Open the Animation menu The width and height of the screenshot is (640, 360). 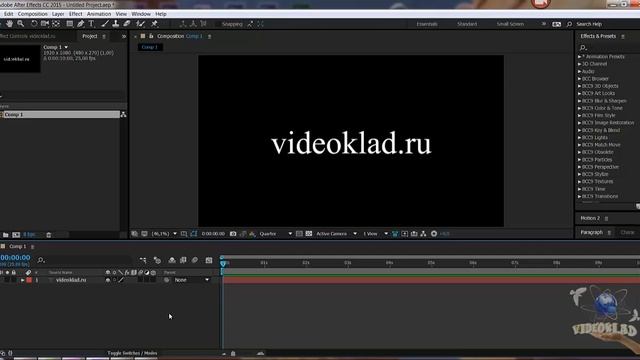[x=99, y=14]
